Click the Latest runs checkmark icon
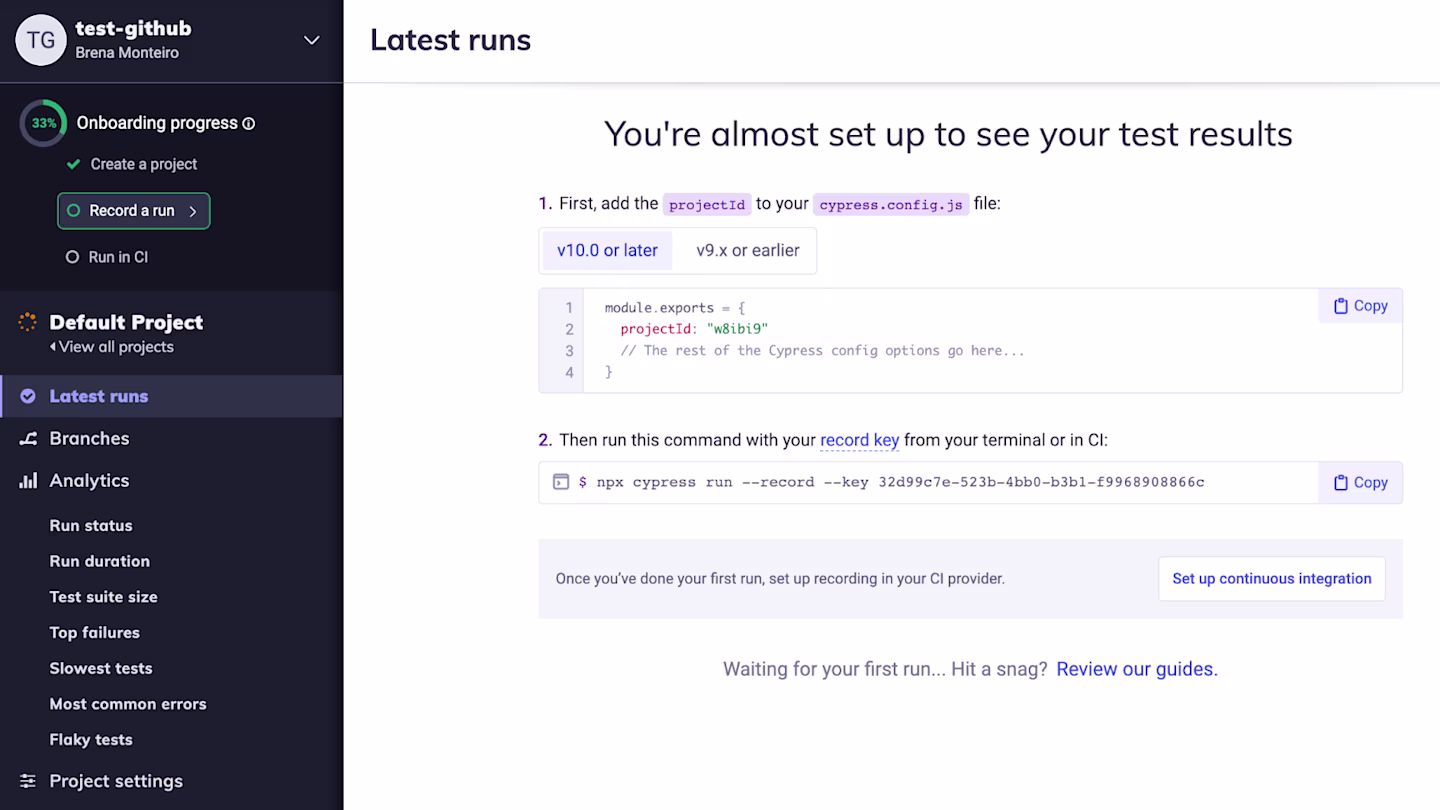Viewport: 1440px width, 810px height. (x=28, y=396)
